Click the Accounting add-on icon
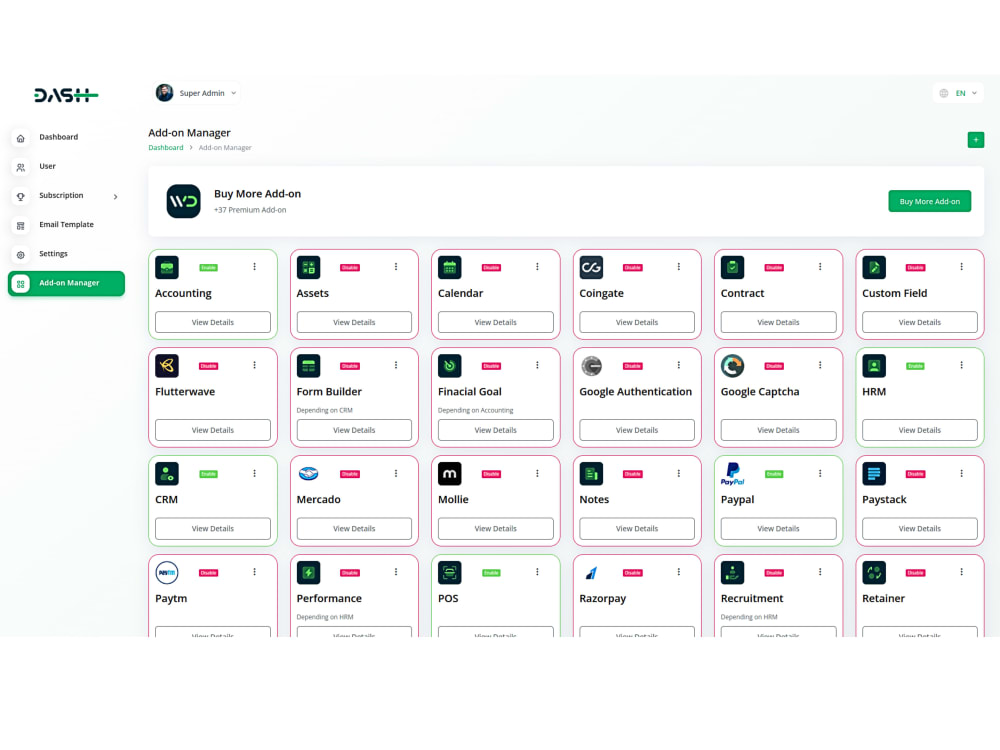Image resolution: width=1000 pixels, height=750 pixels. coord(166,267)
